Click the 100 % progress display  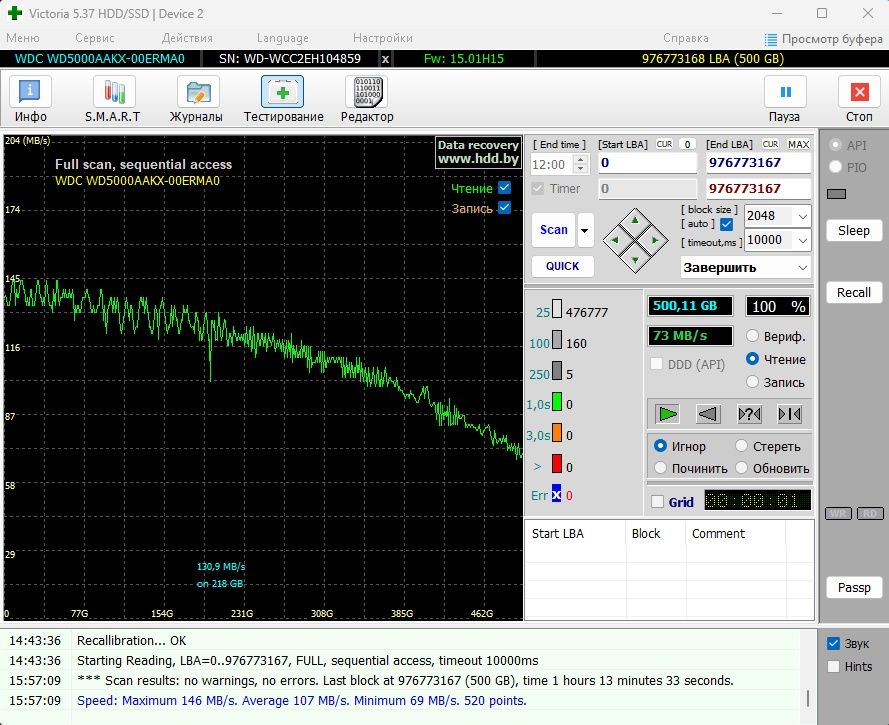778,307
